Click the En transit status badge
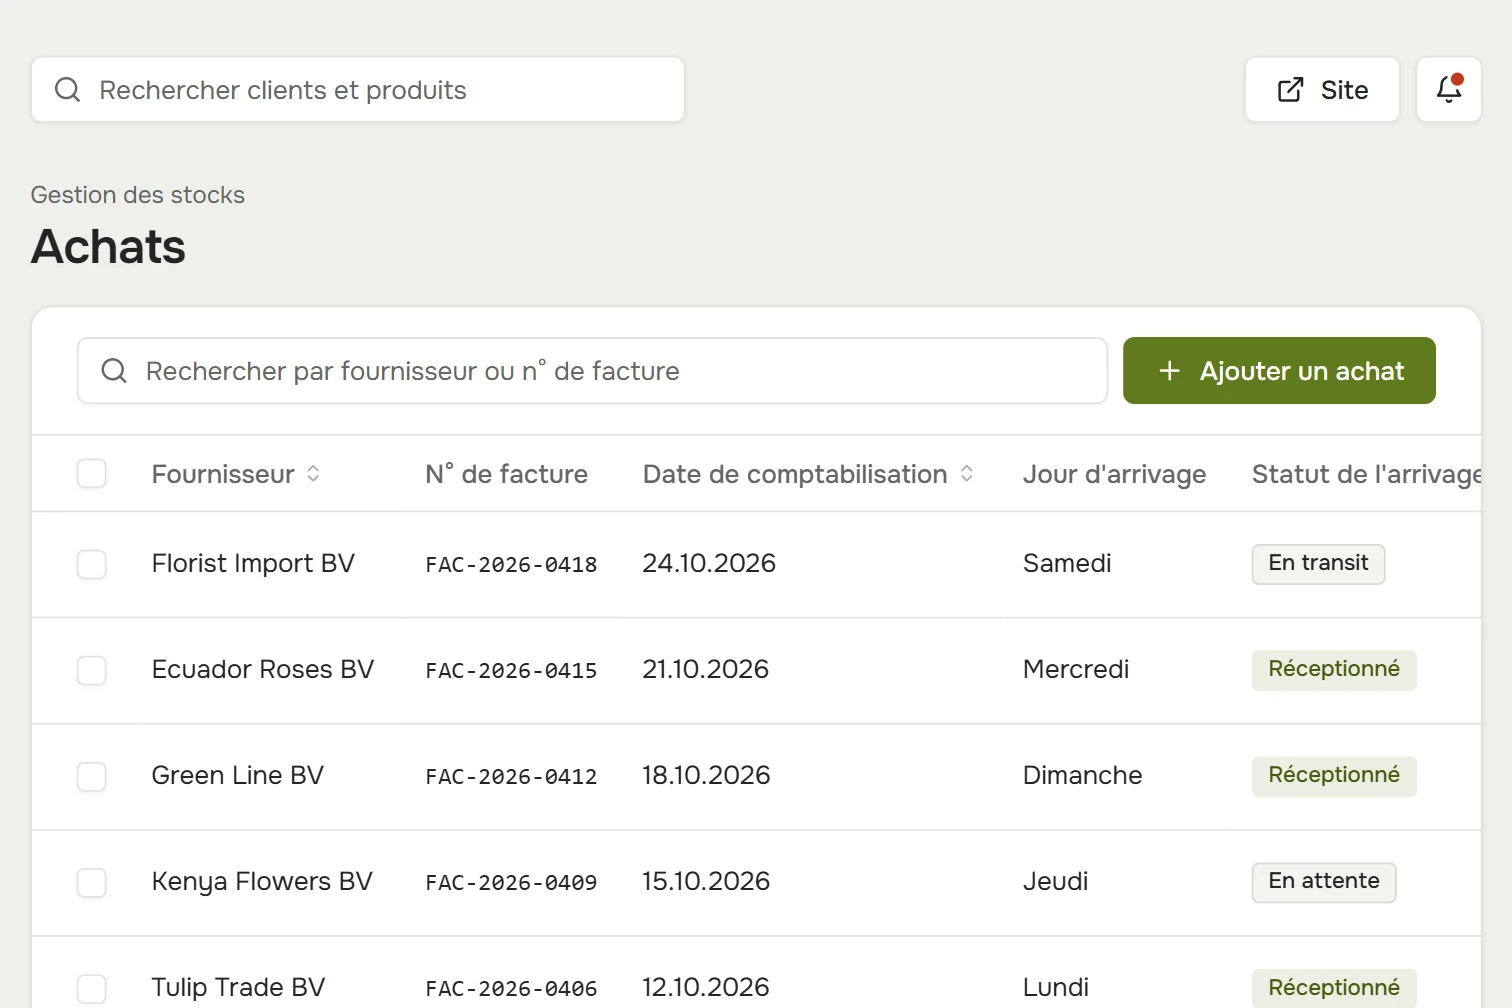 pyautogui.click(x=1318, y=564)
